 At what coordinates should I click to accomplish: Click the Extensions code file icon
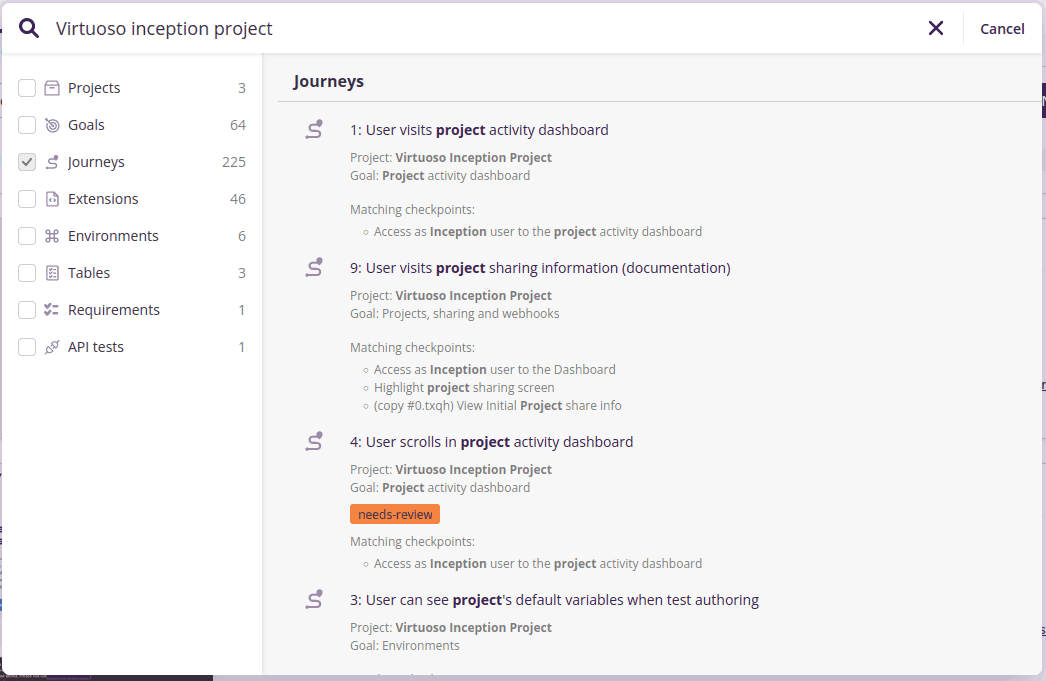click(x=53, y=199)
